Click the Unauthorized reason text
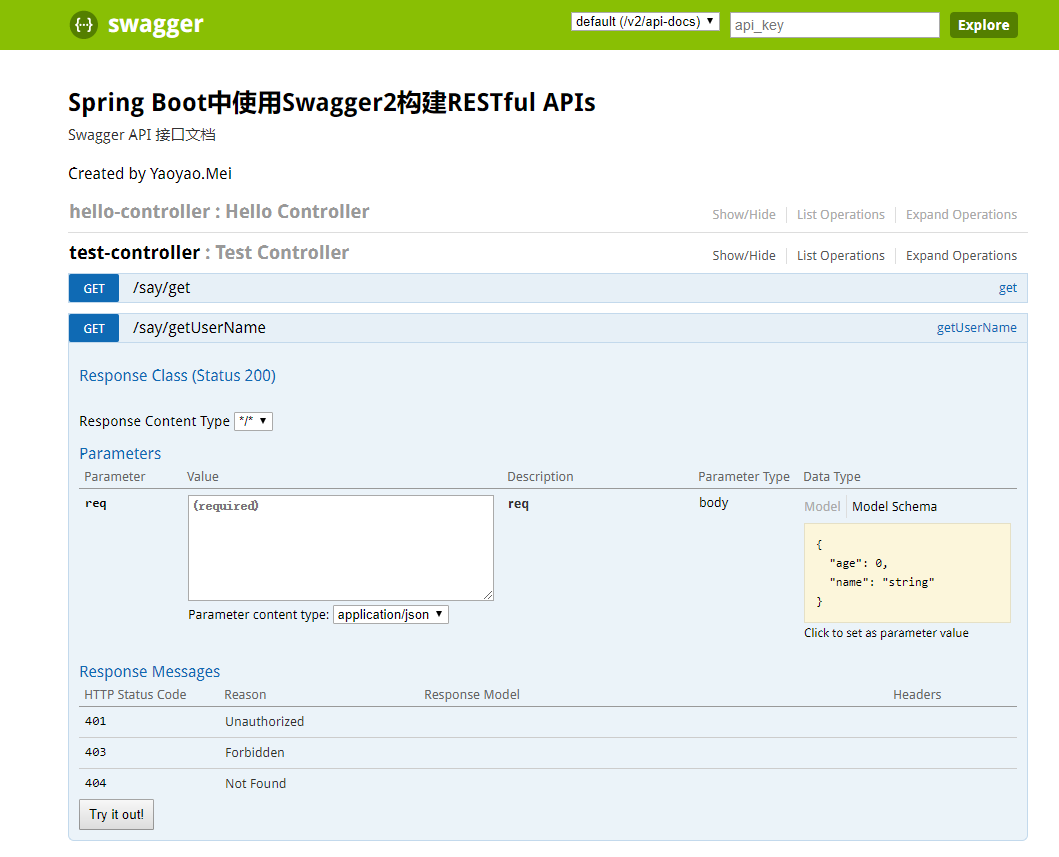The height and width of the screenshot is (857, 1059). pos(264,721)
